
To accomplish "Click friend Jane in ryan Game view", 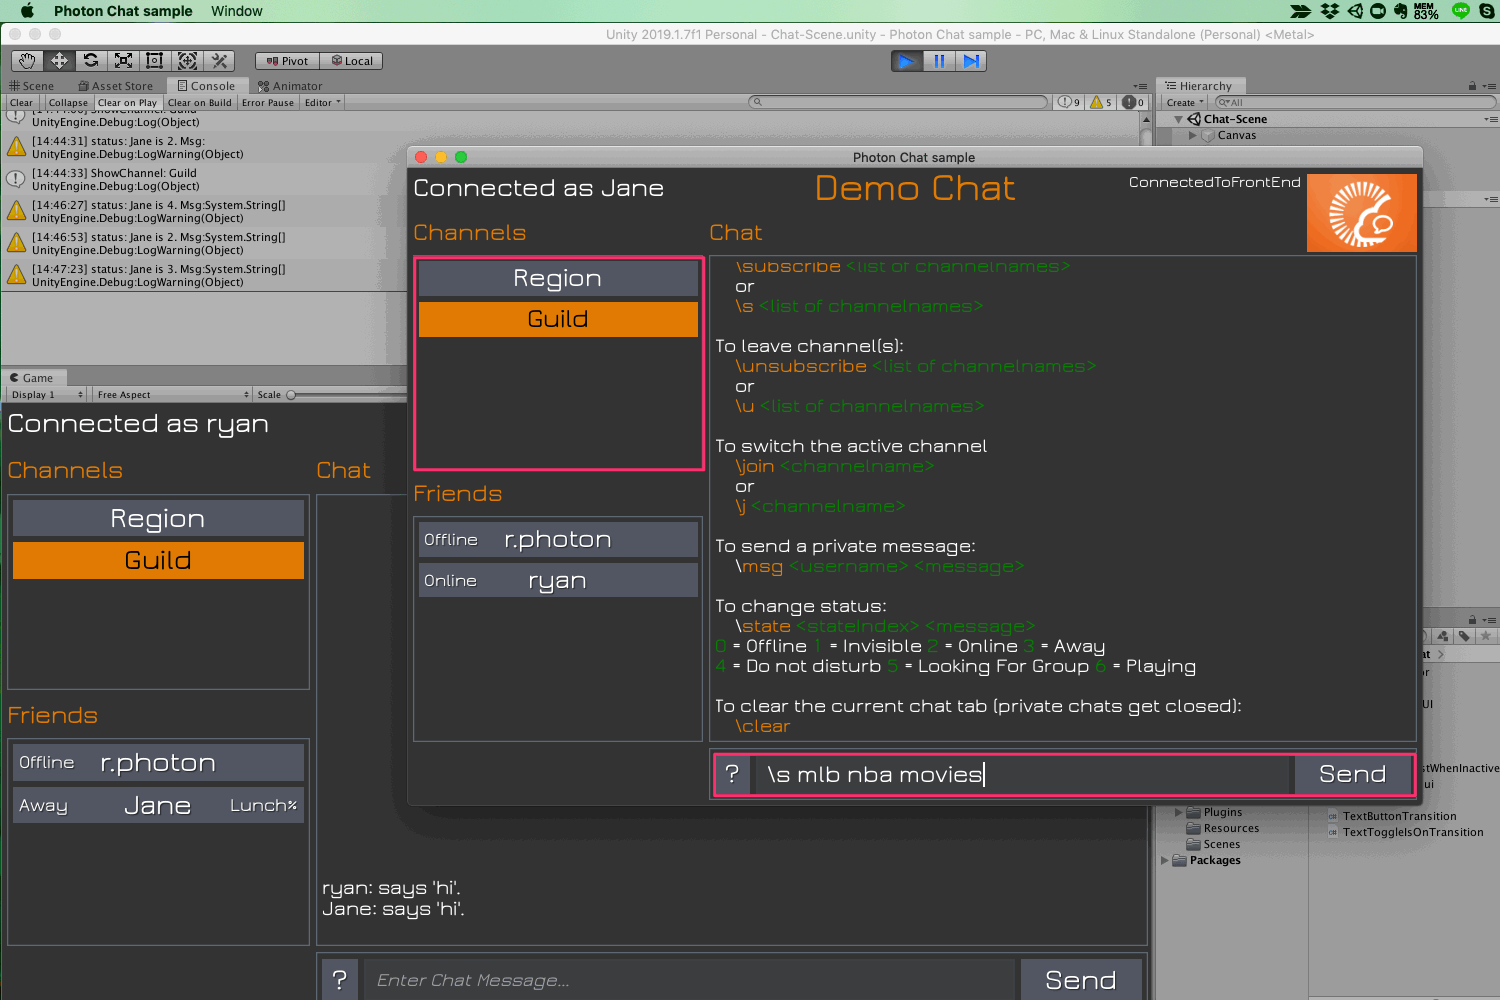I will pyautogui.click(x=158, y=805).
